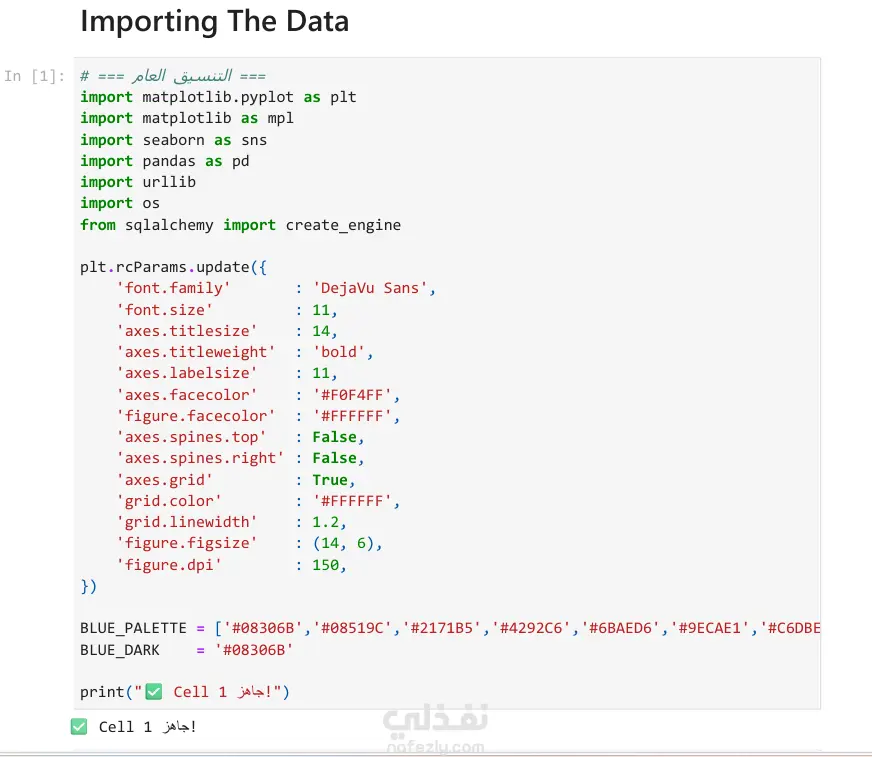Click the 'DejaVu Sans' font value
Screen dimensions: 872x757
click(x=372, y=288)
